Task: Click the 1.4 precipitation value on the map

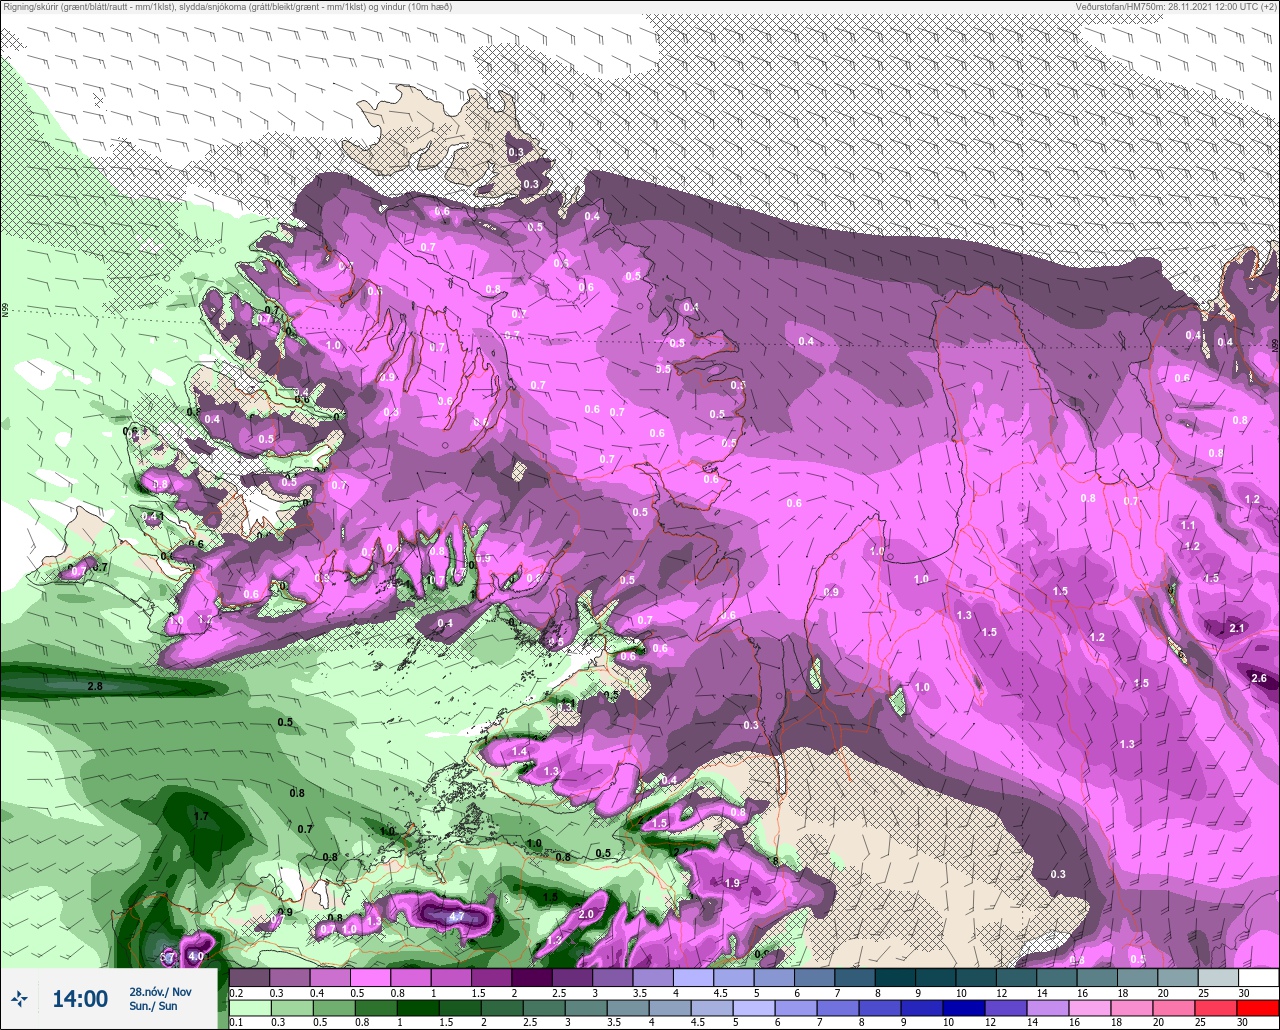Action: point(519,751)
